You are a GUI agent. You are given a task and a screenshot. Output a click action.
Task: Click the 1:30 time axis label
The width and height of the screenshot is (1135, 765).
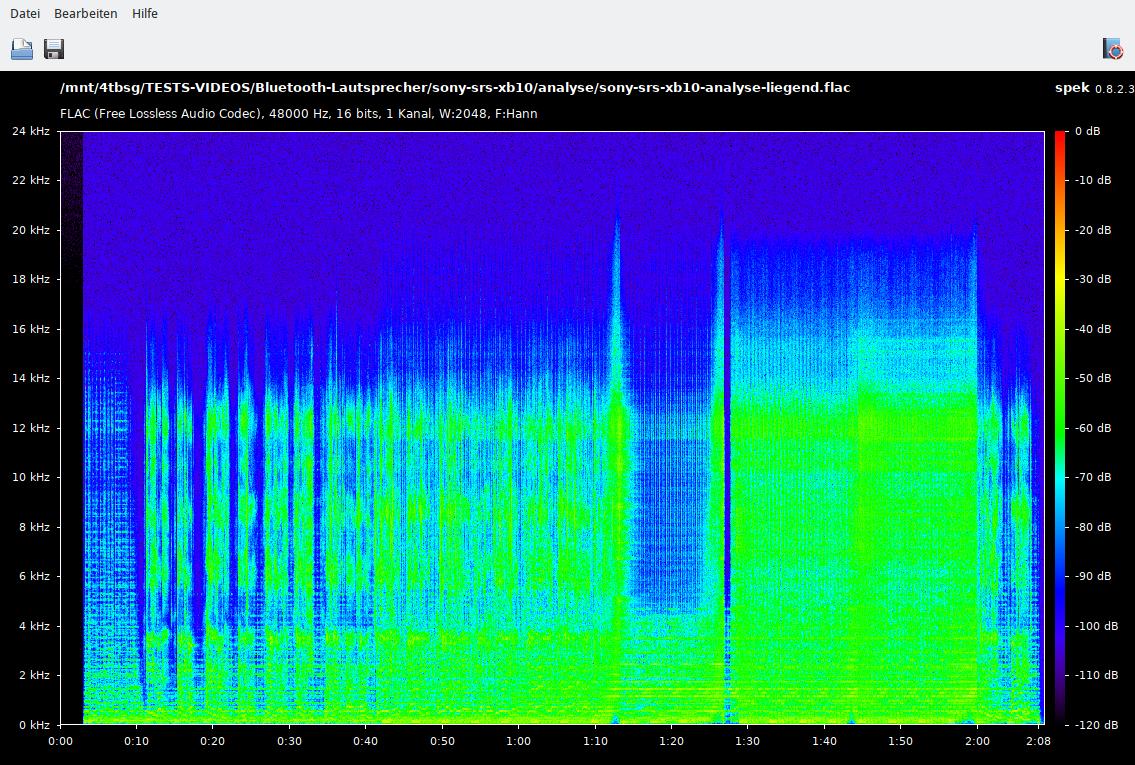coord(748,741)
